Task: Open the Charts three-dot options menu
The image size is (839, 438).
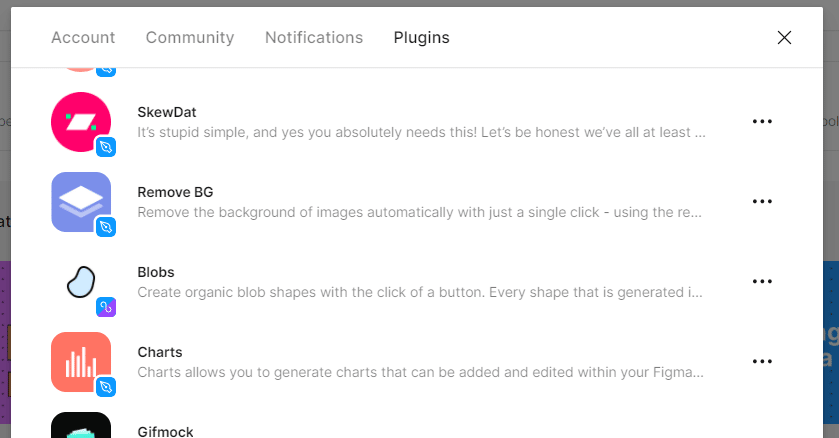Action: pos(762,362)
